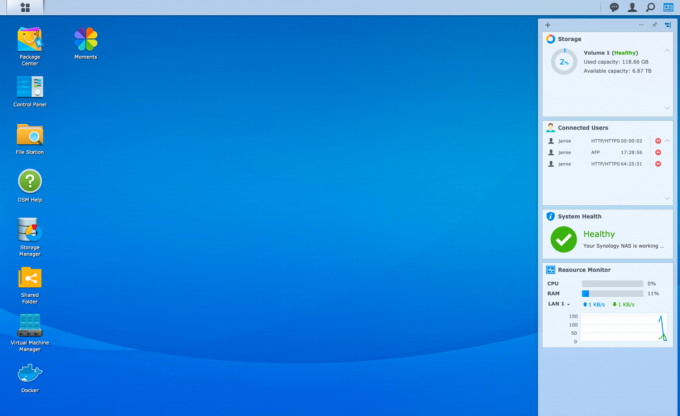Image resolution: width=680 pixels, height=416 pixels.
Task: Launch Virtual Machine Manager
Action: point(29,325)
